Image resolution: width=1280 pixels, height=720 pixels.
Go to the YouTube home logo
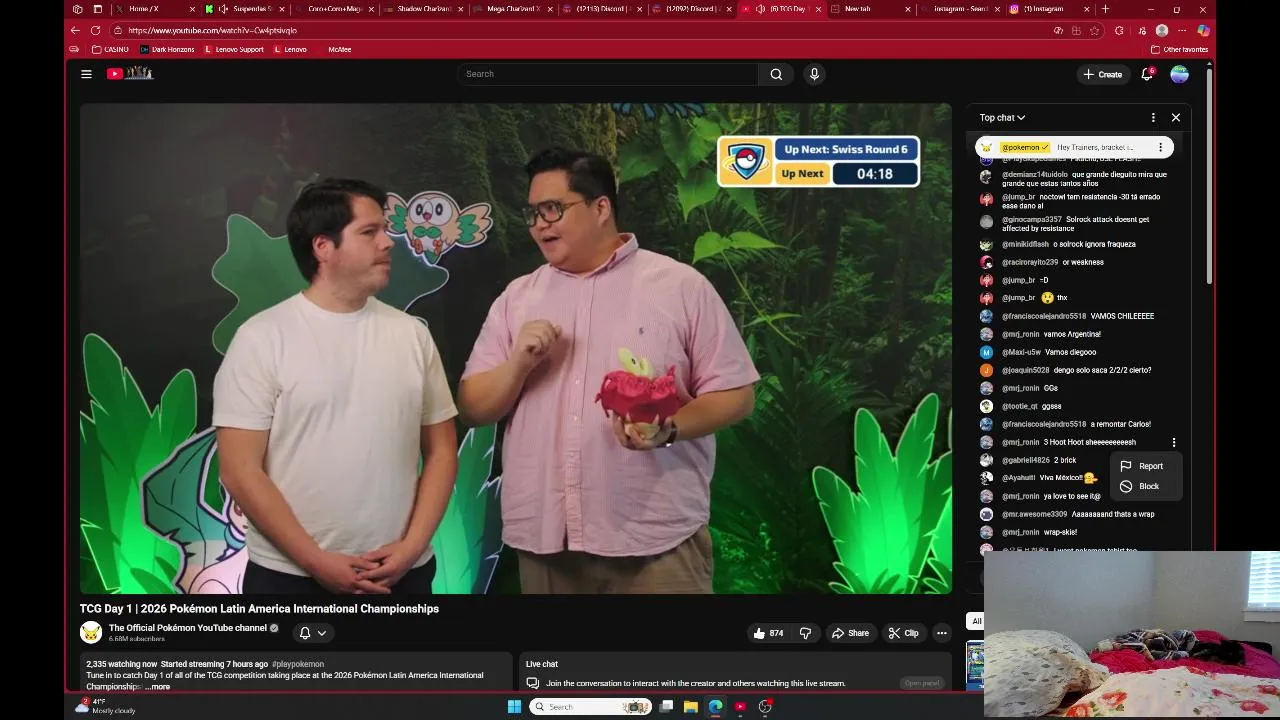tap(130, 73)
